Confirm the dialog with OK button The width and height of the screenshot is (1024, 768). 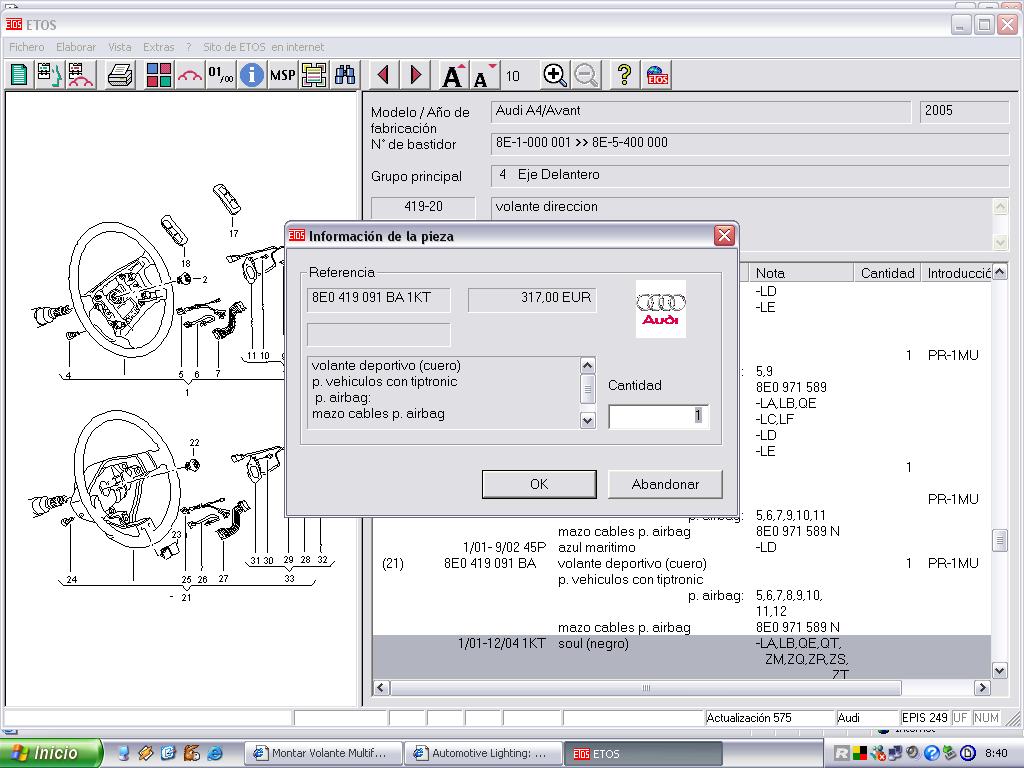click(539, 484)
